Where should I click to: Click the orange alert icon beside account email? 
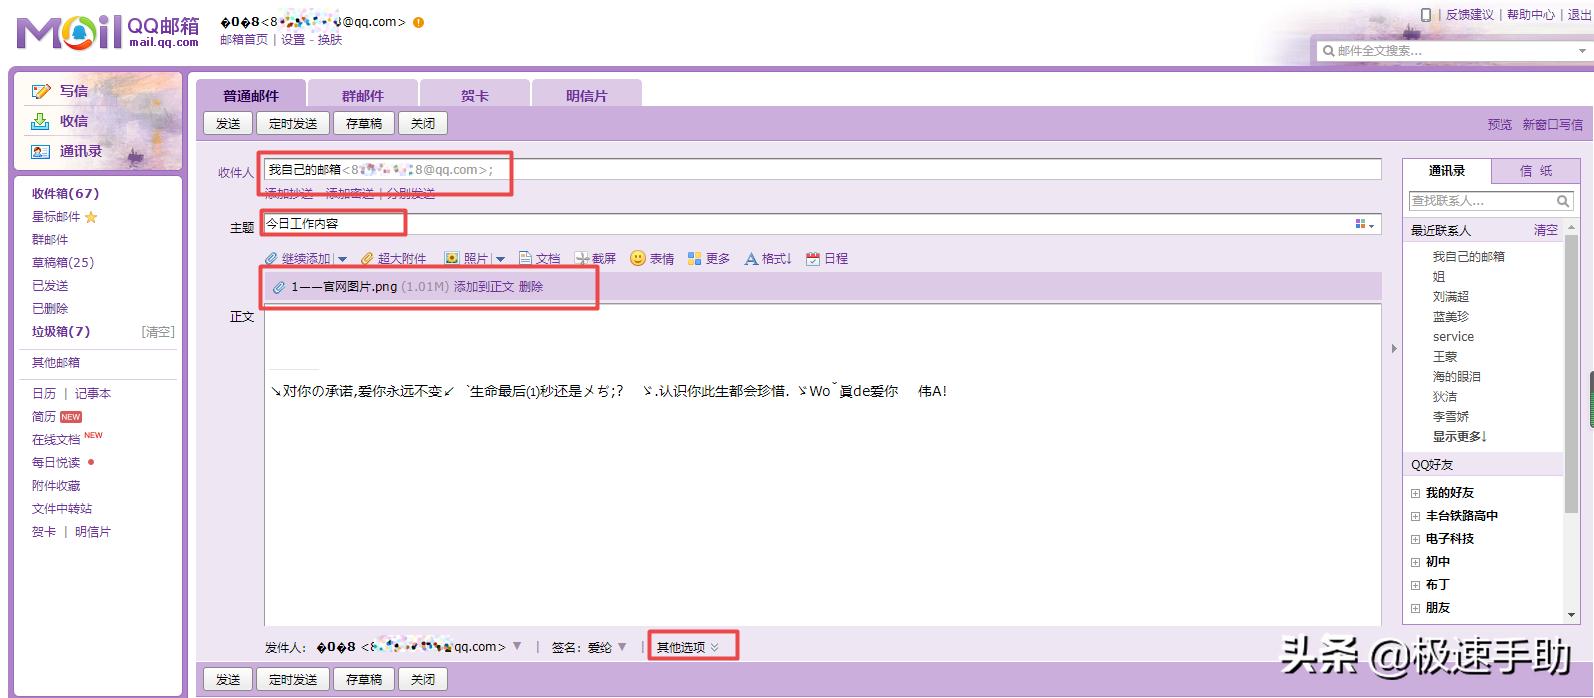click(418, 22)
